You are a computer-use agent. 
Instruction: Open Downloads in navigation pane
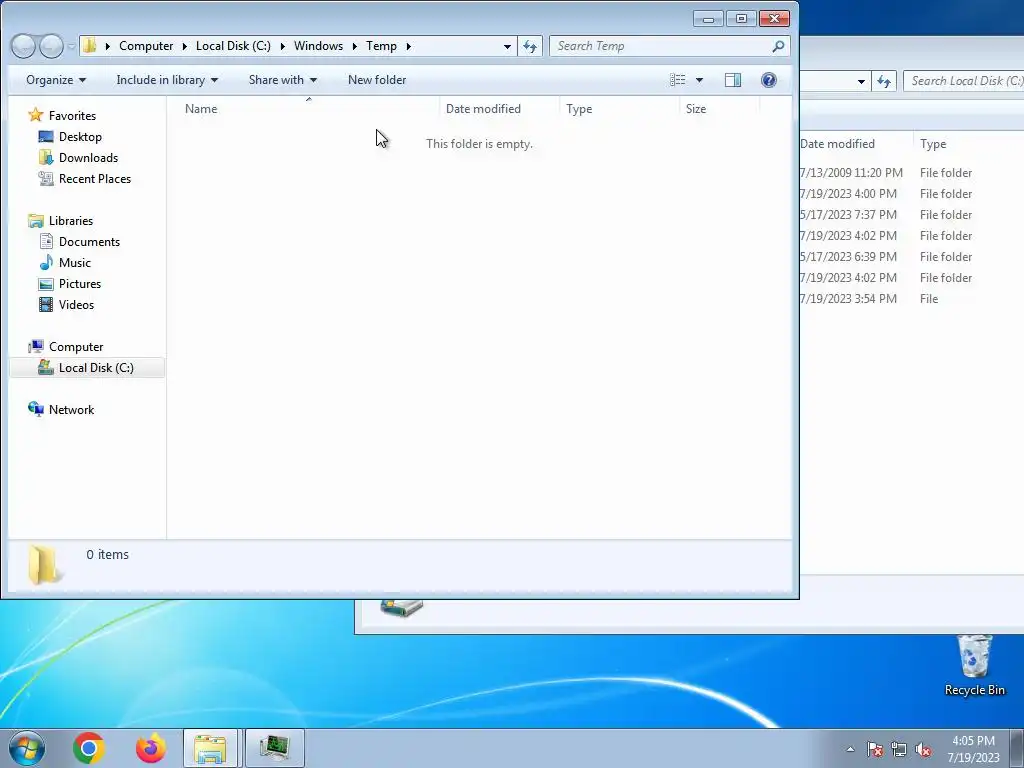pyautogui.click(x=88, y=157)
